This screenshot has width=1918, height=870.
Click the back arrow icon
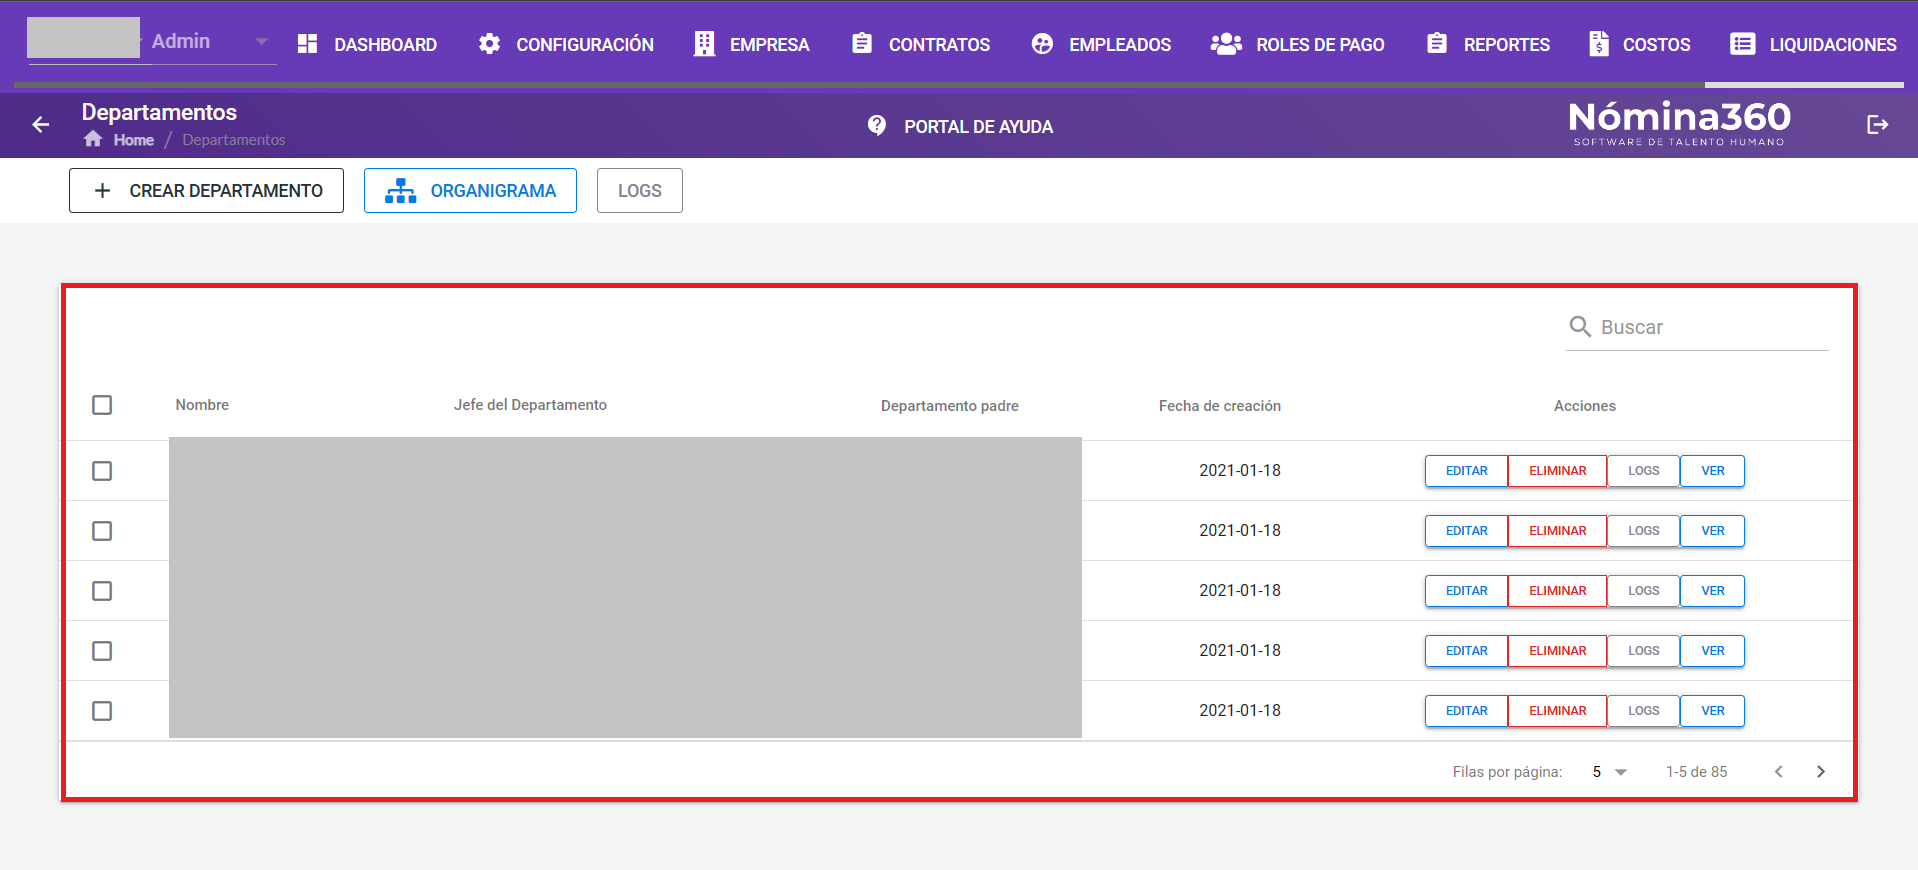pos(41,125)
